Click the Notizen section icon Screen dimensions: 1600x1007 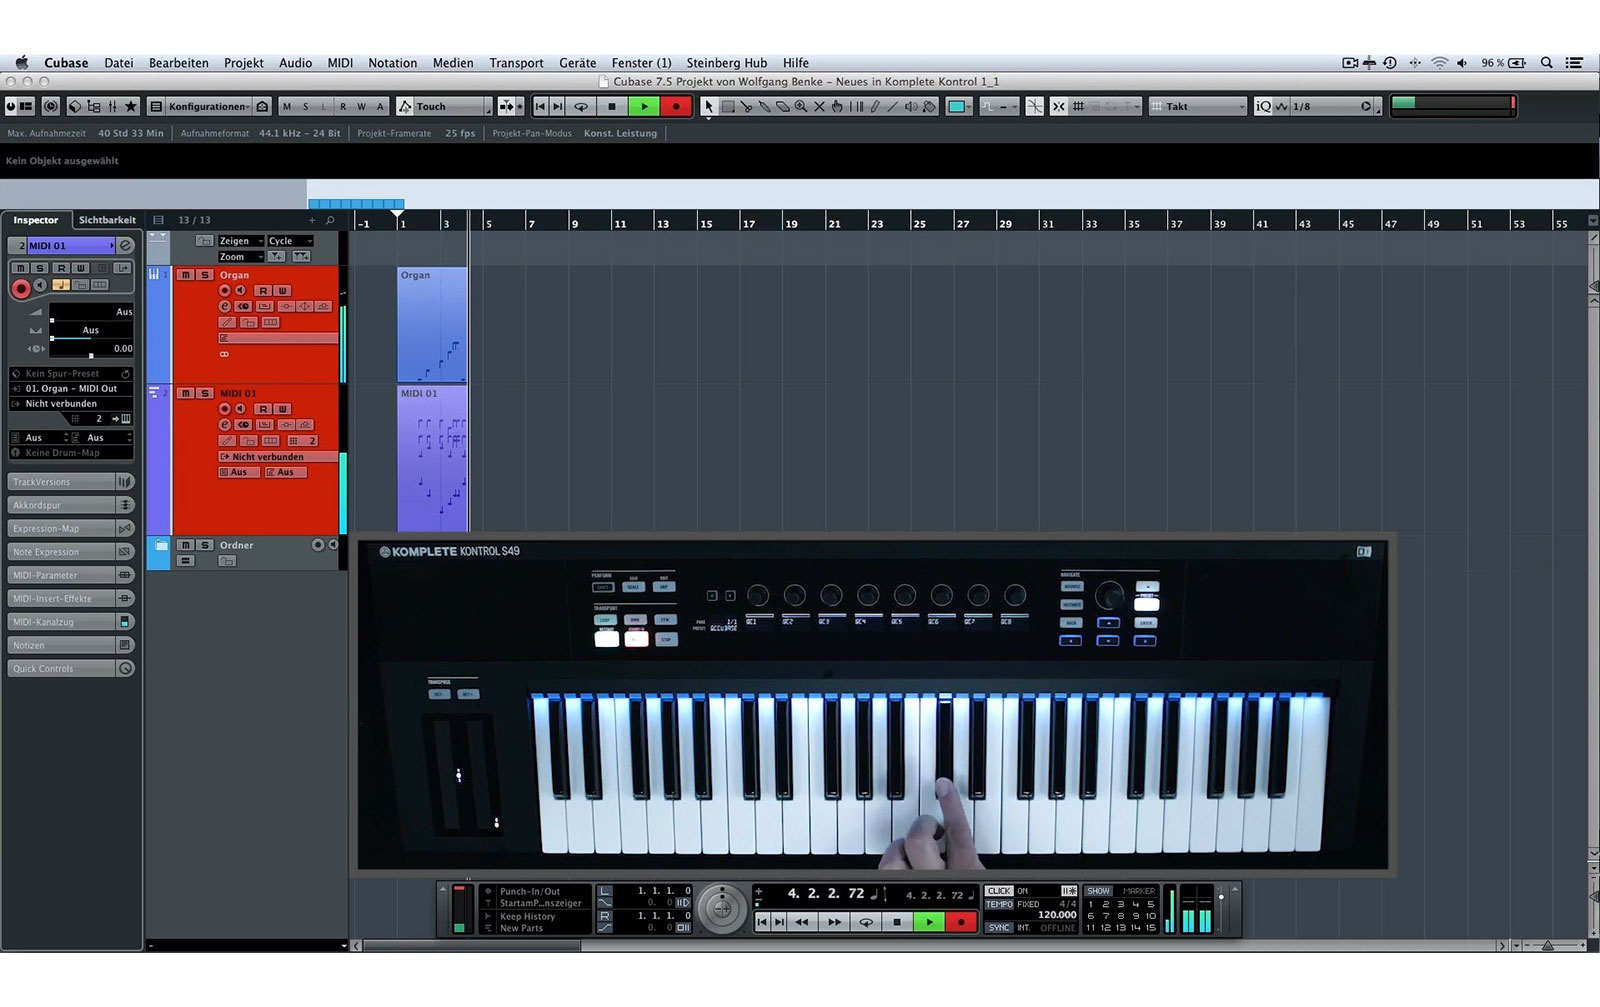pos(125,645)
